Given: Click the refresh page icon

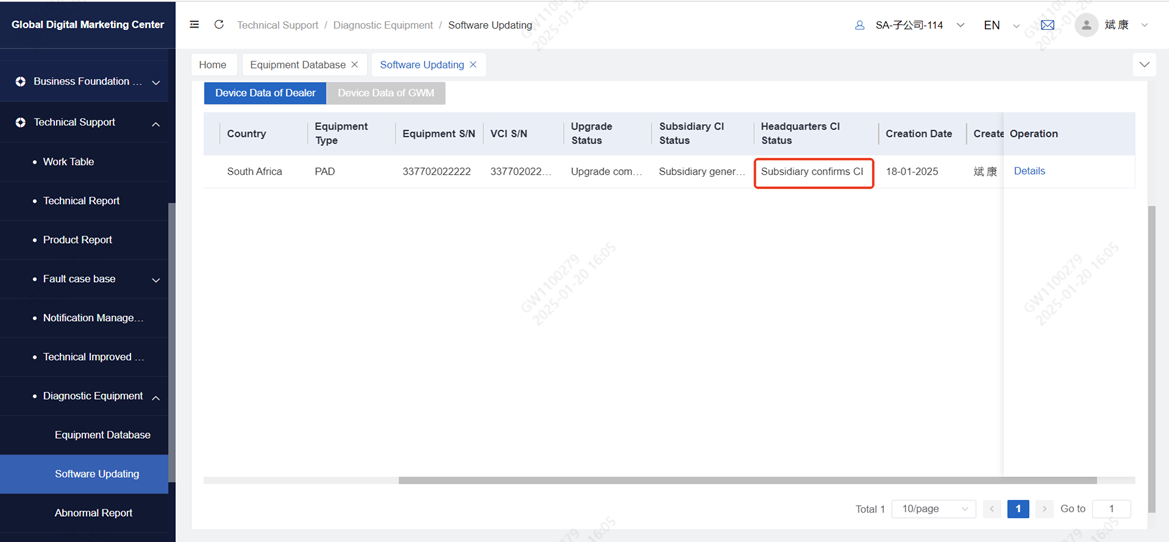Looking at the screenshot, I should (x=219, y=25).
